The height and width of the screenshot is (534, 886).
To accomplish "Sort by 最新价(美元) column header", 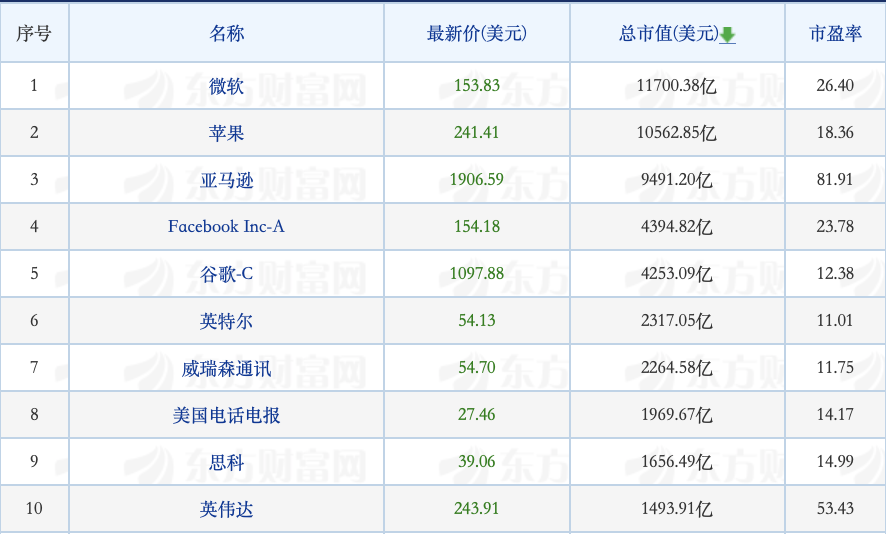I will 476,33.
